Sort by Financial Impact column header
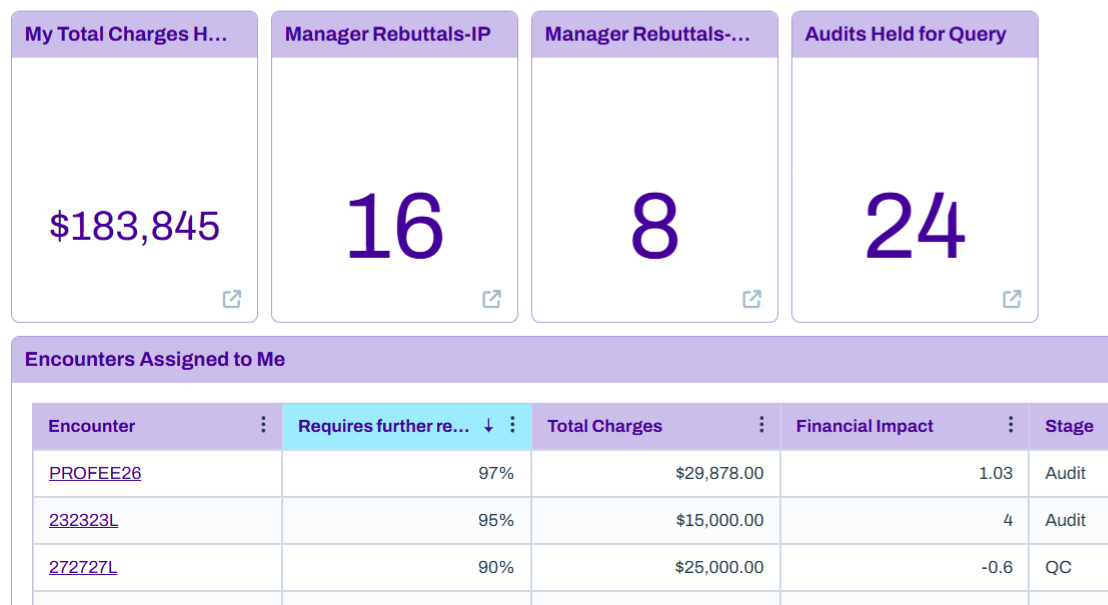The width and height of the screenshot is (1108, 605). pyautogui.click(x=864, y=426)
